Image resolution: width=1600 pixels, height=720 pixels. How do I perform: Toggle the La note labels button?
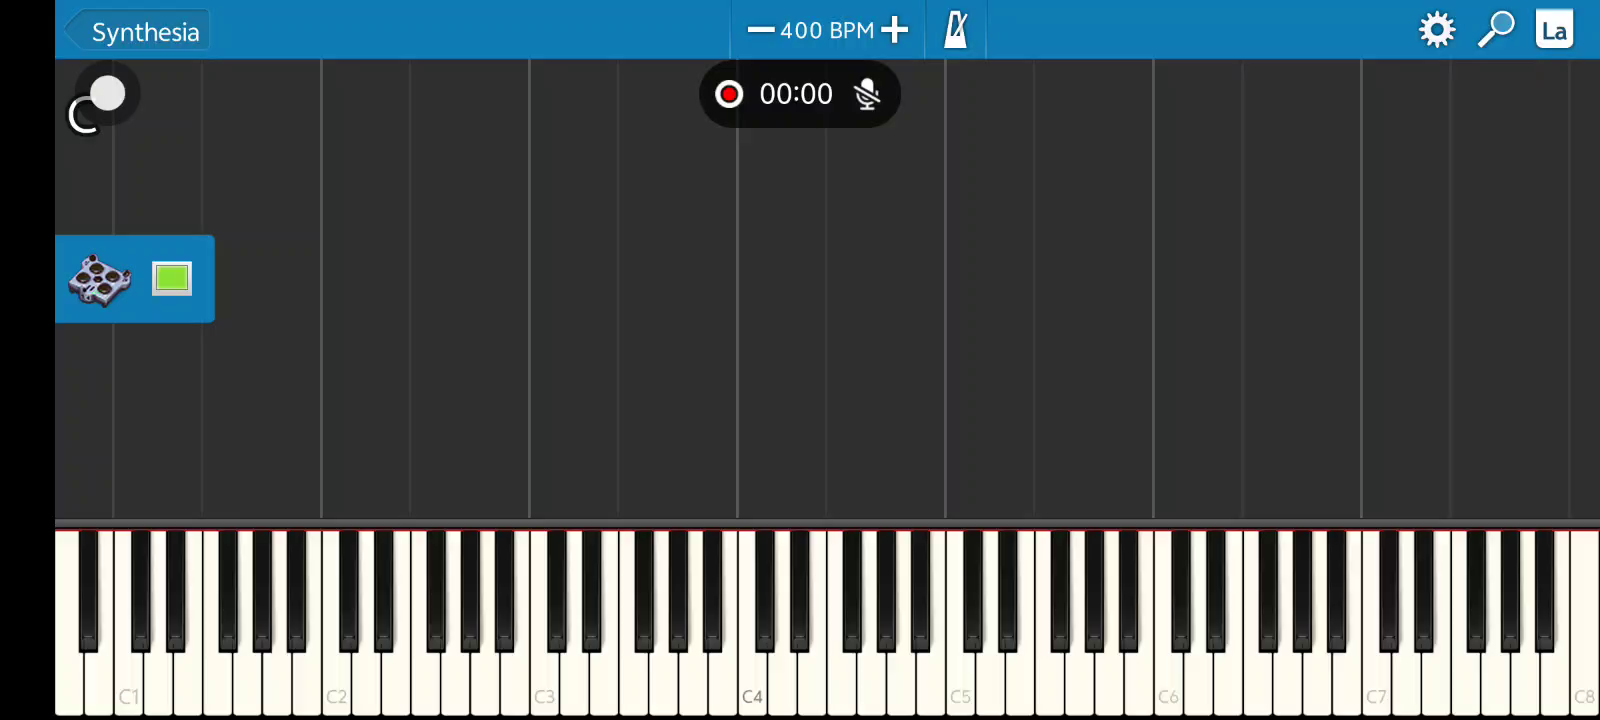click(1554, 30)
